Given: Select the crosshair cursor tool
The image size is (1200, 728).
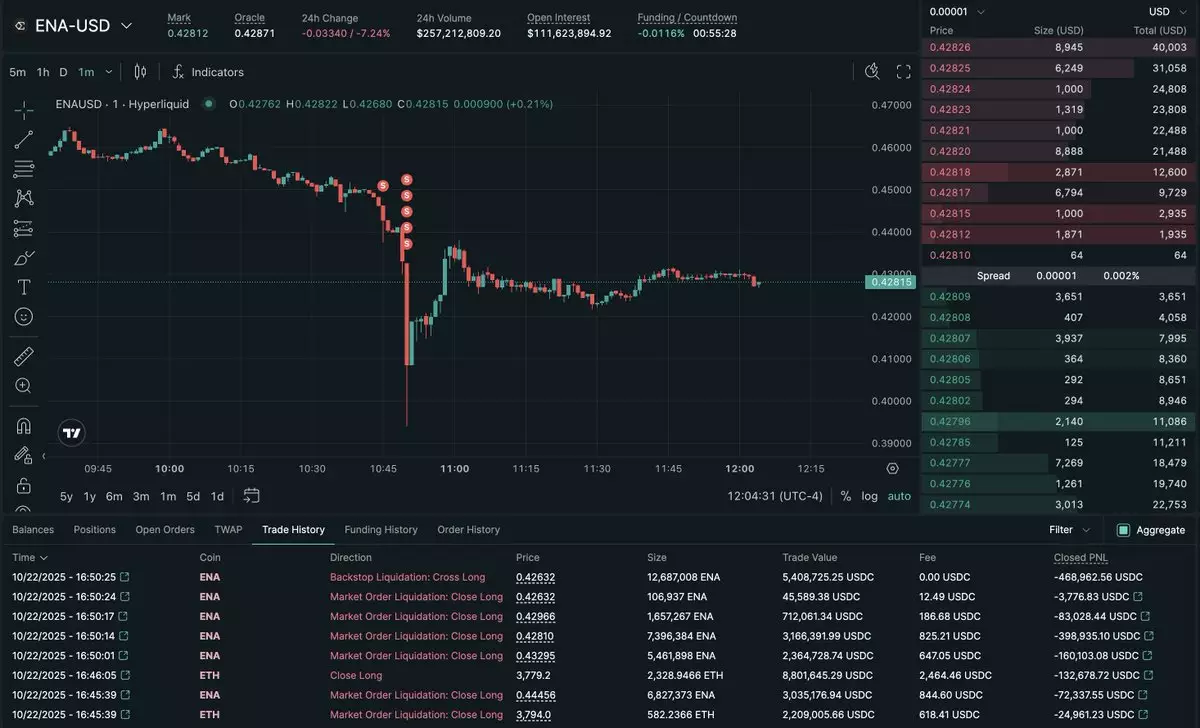Looking at the screenshot, I should click(x=24, y=110).
